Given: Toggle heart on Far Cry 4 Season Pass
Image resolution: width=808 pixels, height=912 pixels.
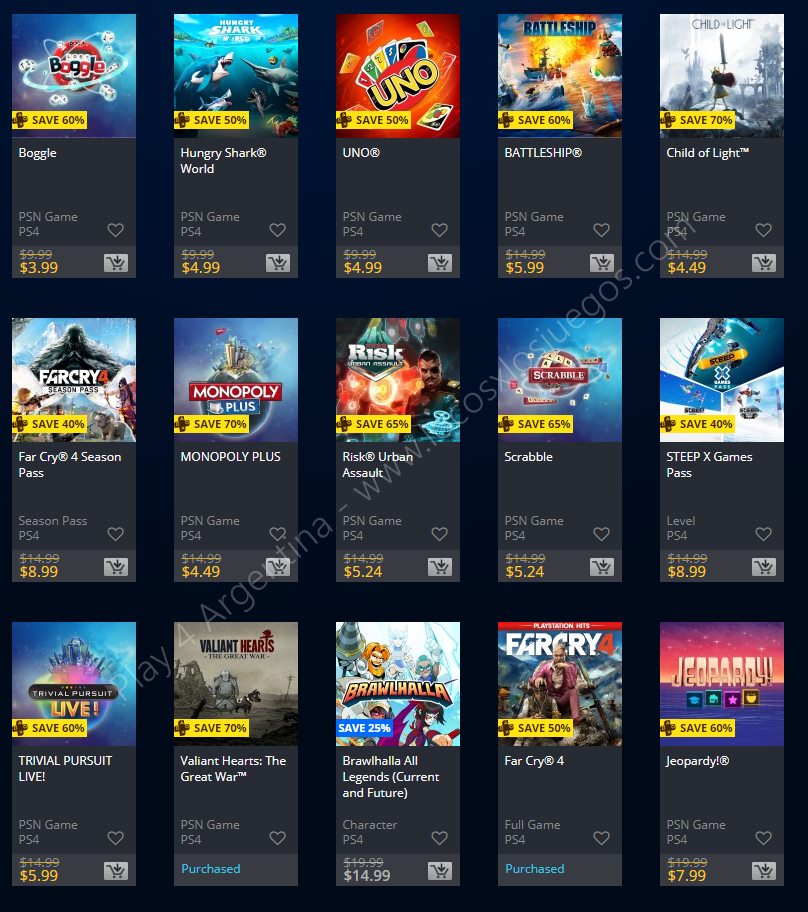Looking at the screenshot, I should coord(116,534).
